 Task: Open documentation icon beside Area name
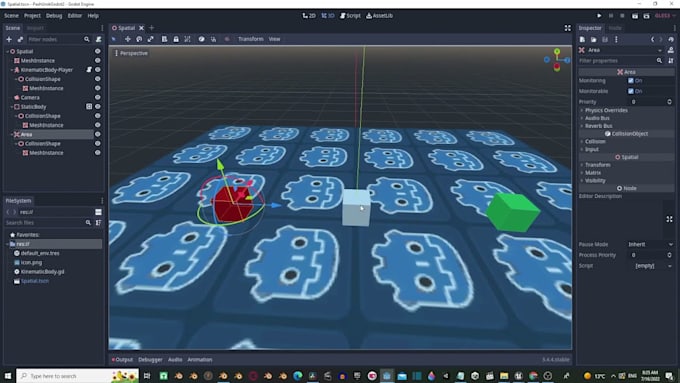[x=671, y=50]
